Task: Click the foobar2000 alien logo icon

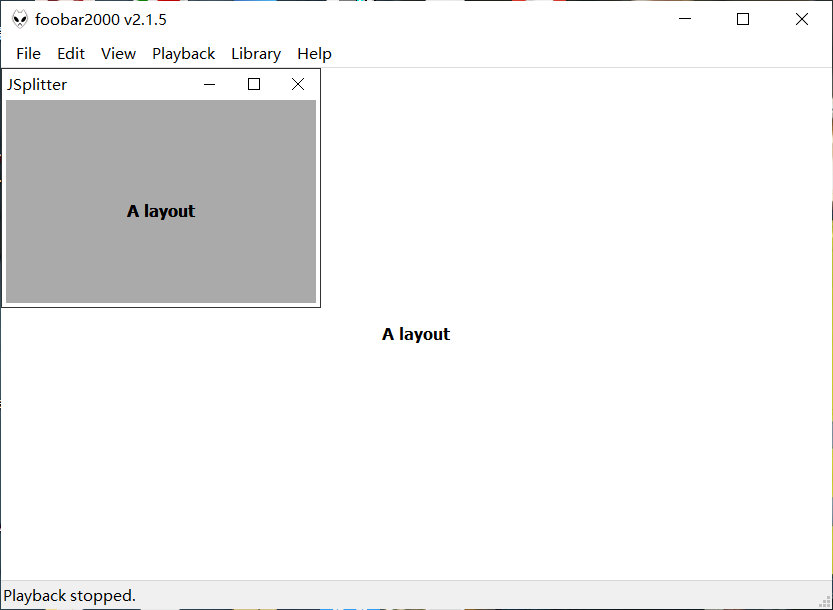Action: point(20,19)
